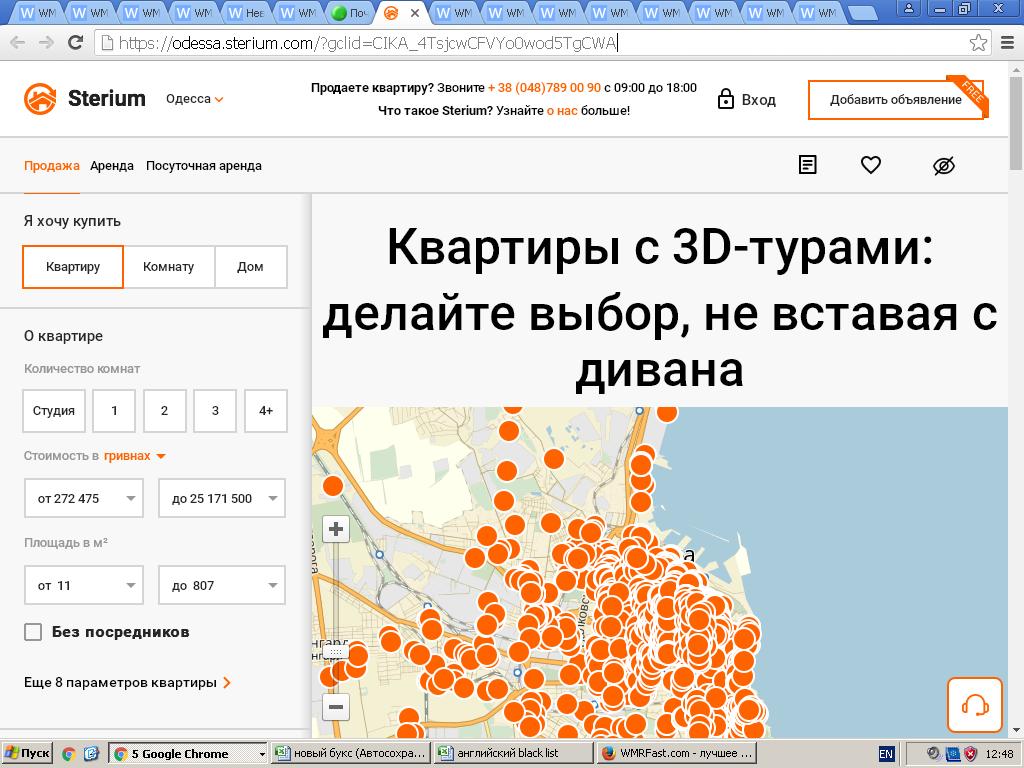Bookmark the page with the star icon
The width and height of the screenshot is (1024, 768).
coord(978,43)
